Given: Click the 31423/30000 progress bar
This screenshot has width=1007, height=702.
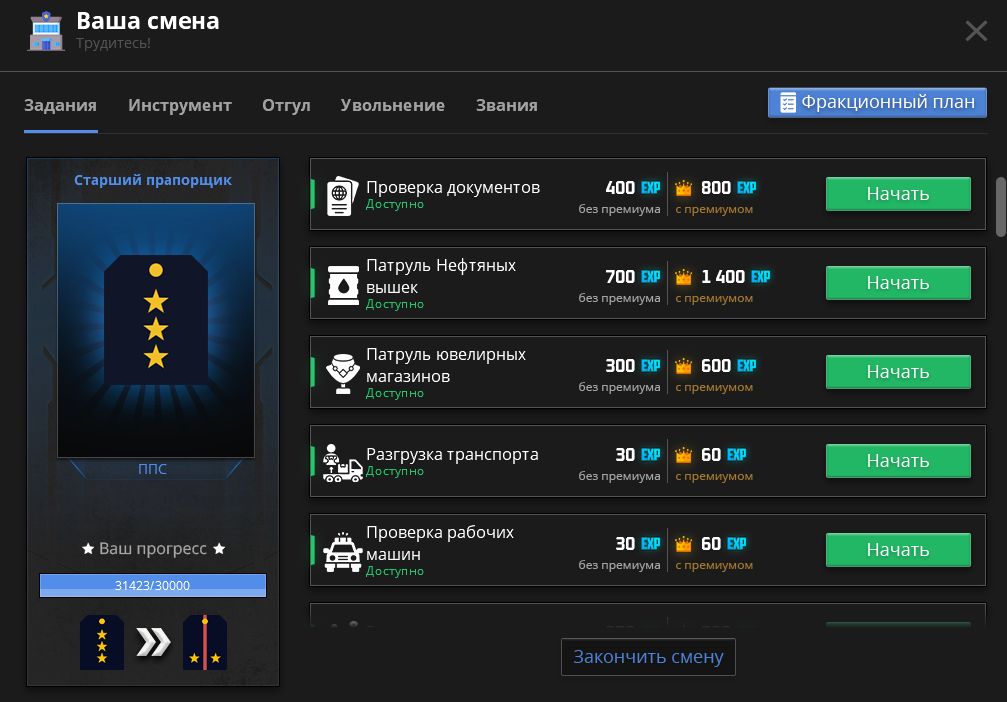Looking at the screenshot, I should [x=153, y=585].
